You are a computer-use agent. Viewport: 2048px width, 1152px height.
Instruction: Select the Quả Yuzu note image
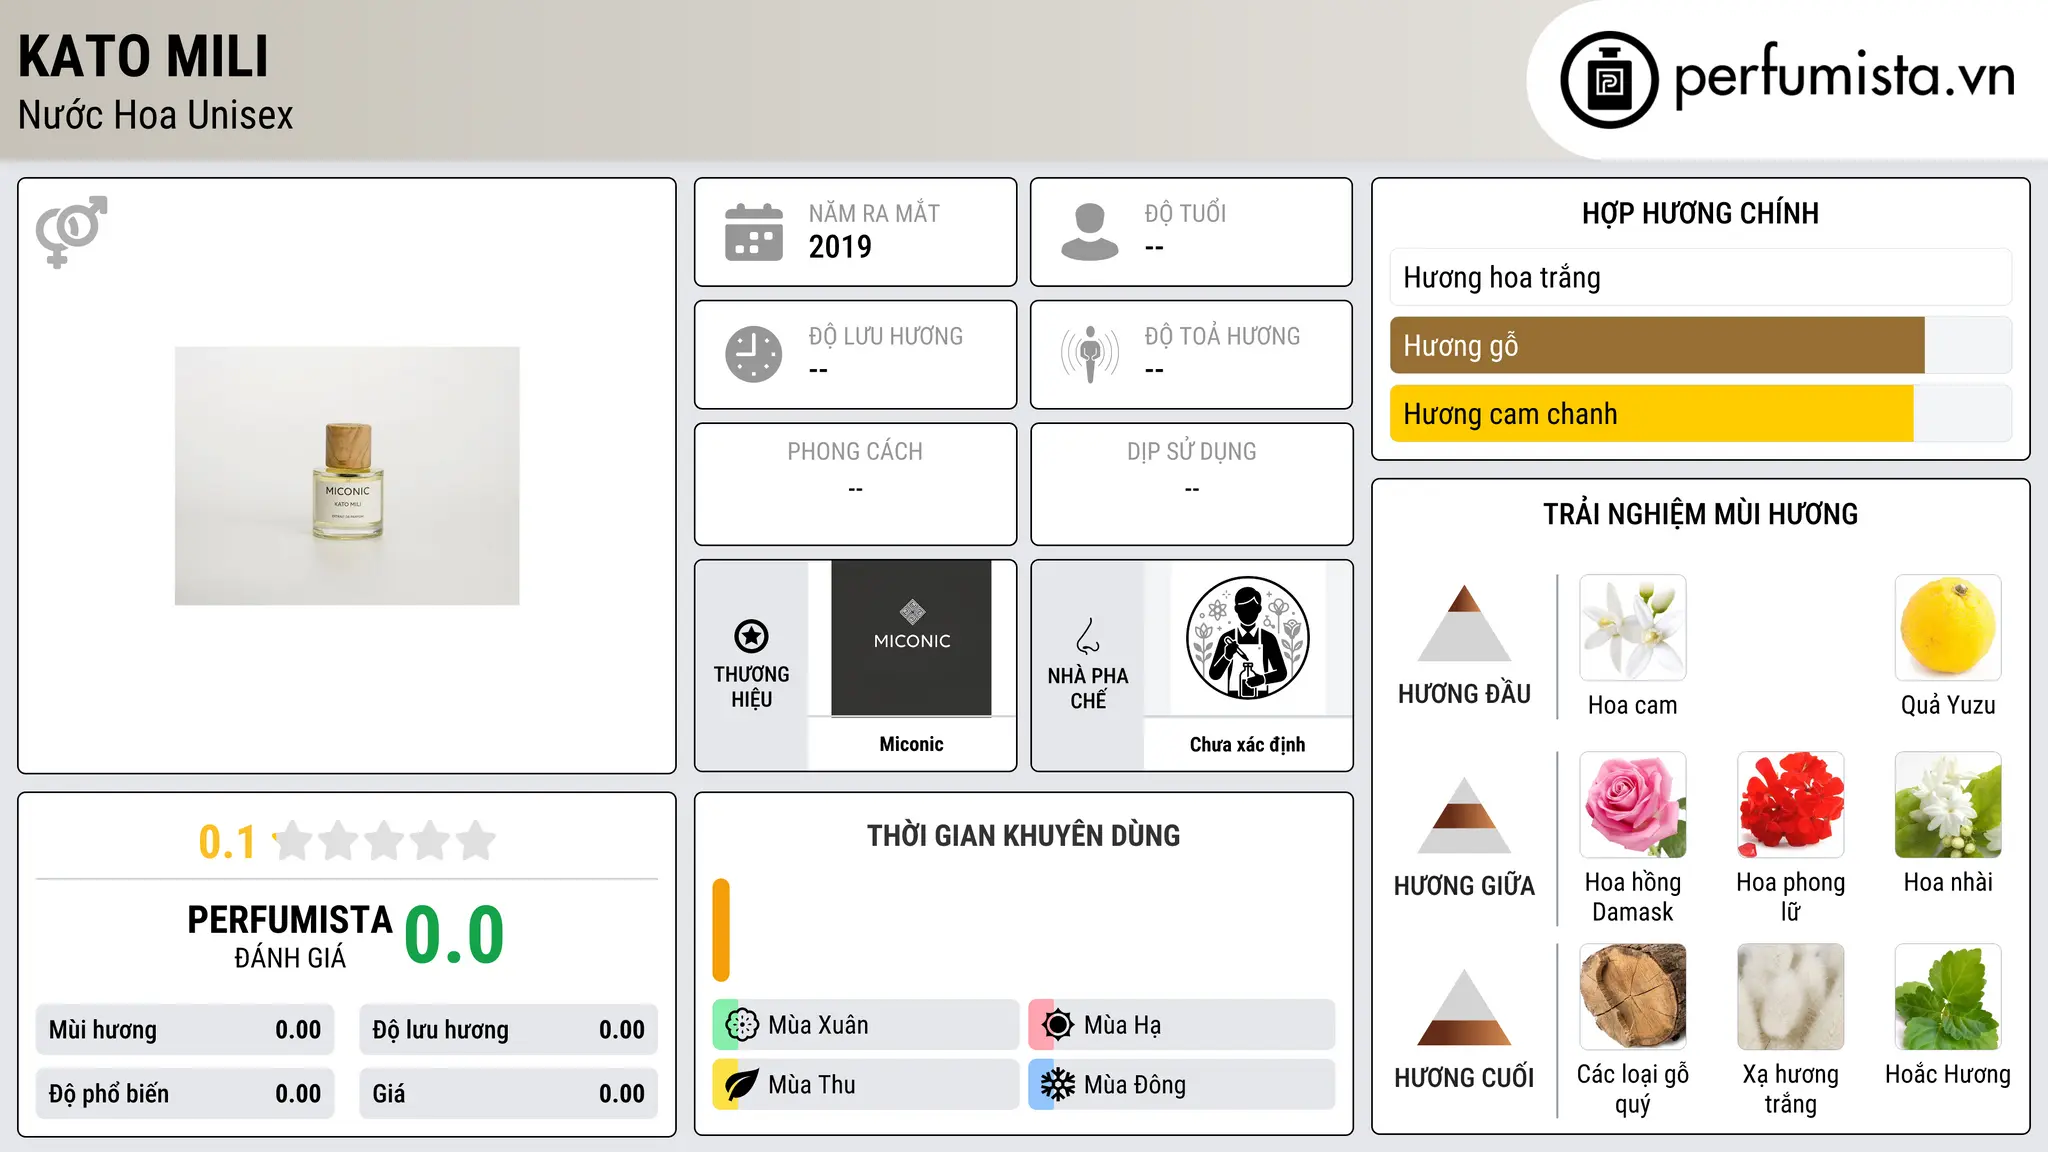(x=1948, y=628)
